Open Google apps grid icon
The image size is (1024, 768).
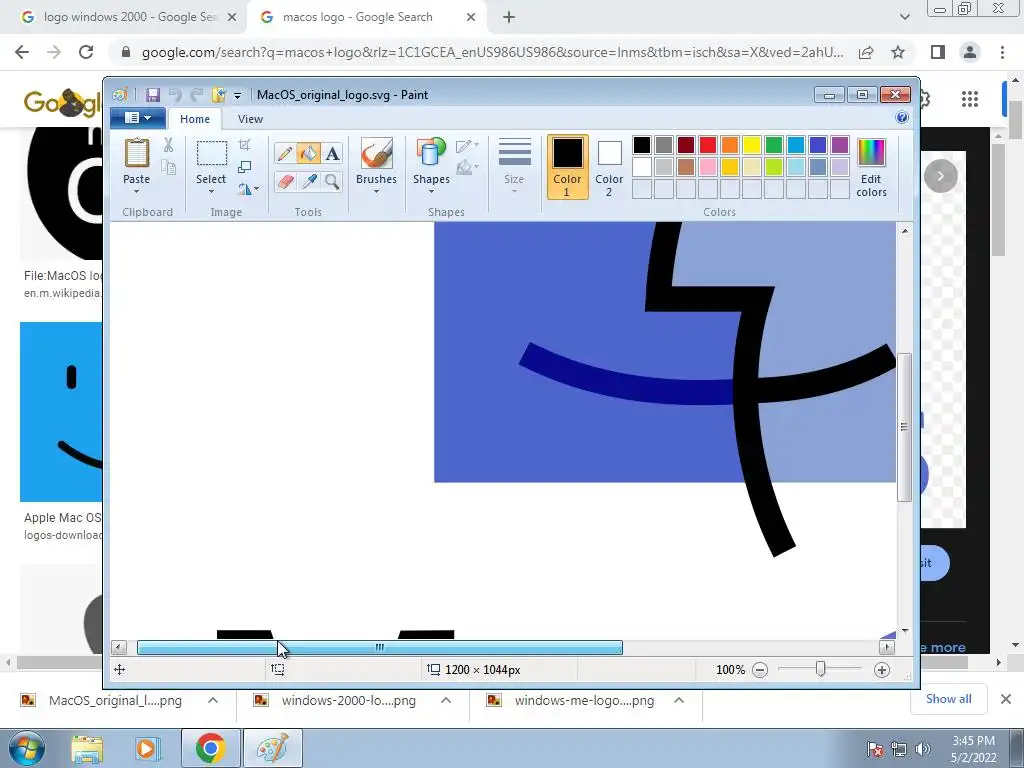click(970, 99)
